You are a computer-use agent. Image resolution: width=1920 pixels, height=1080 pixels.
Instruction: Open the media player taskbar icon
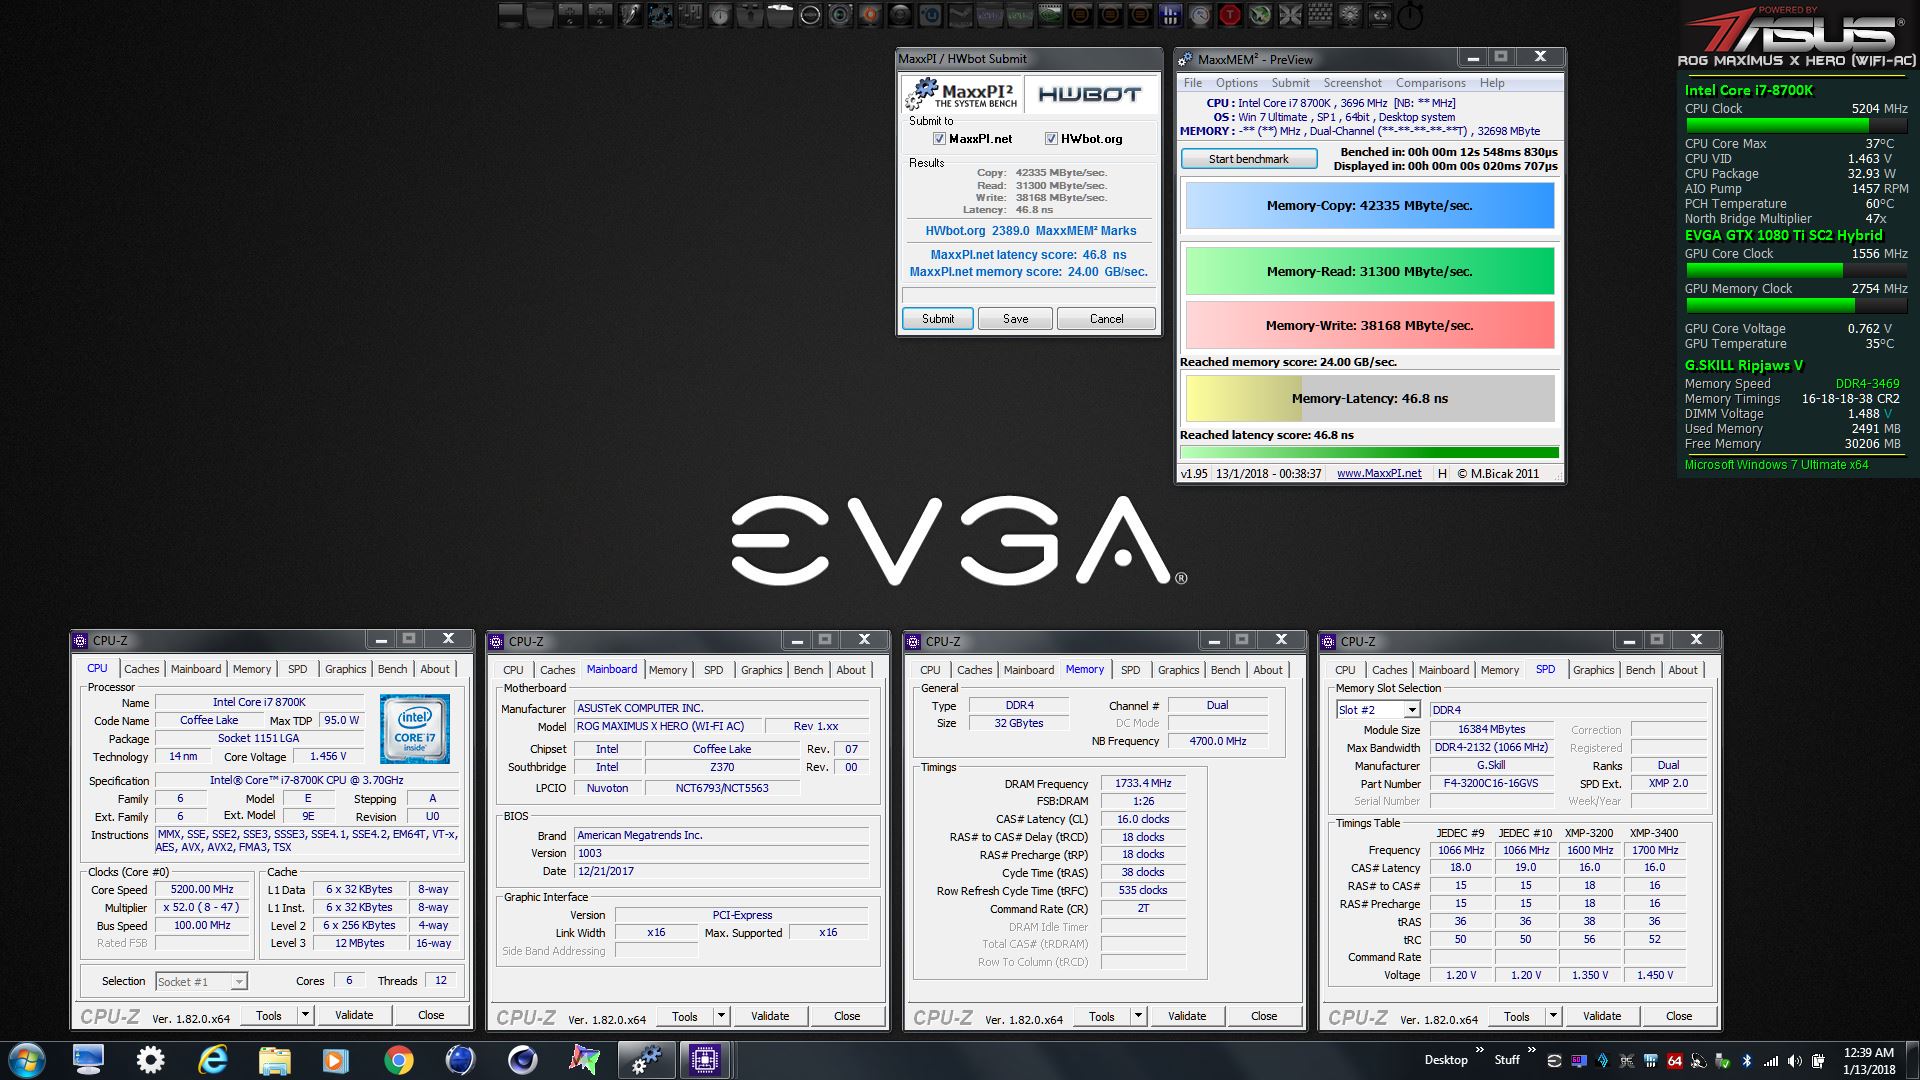point(336,1059)
